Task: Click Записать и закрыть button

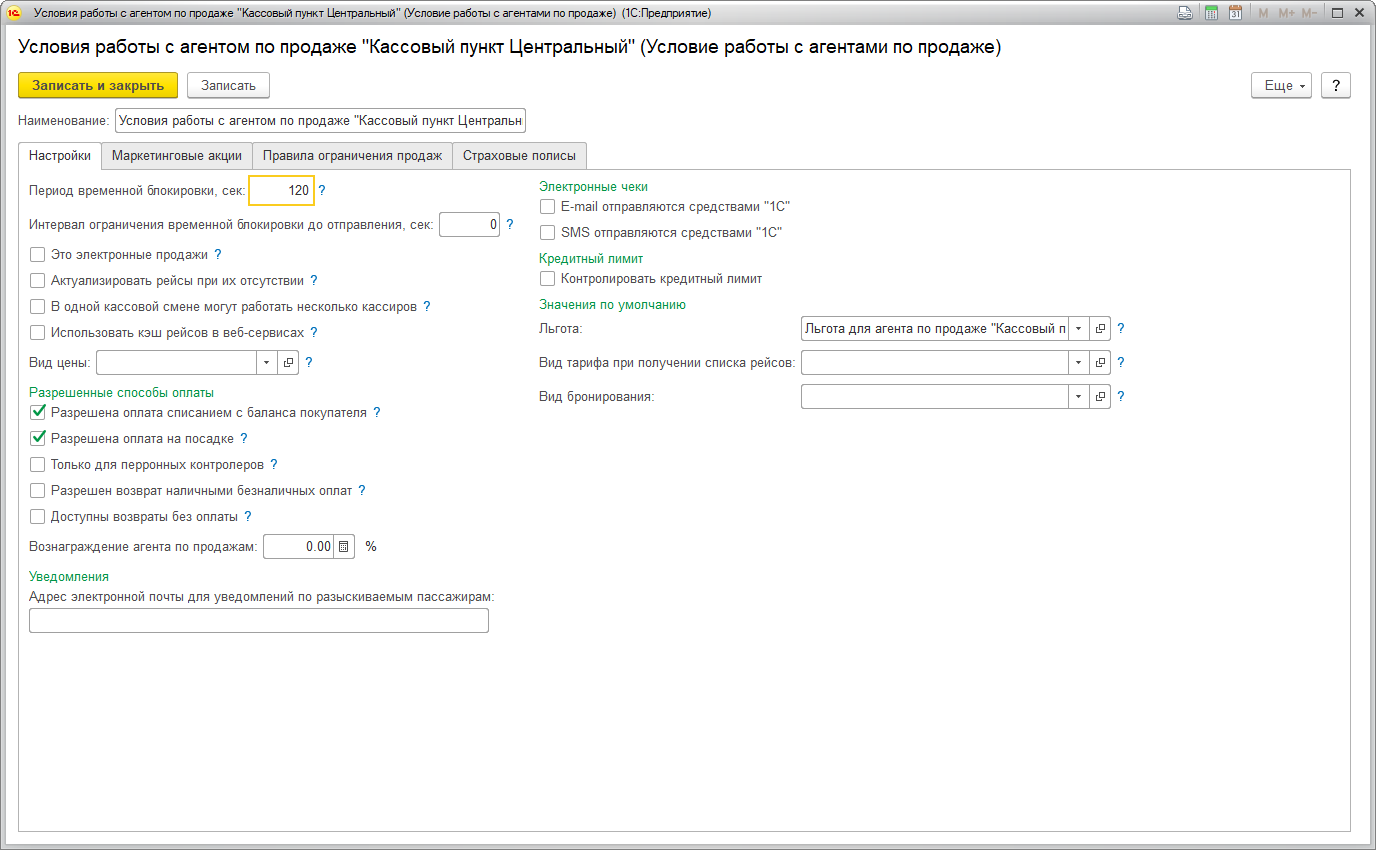Action: [x=98, y=86]
